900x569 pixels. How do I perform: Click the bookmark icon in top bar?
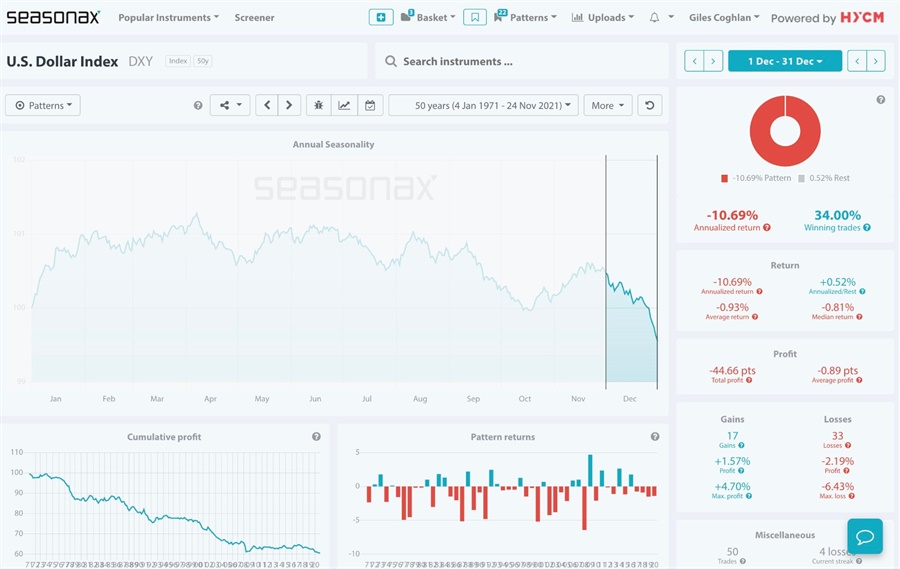point(475,17)
